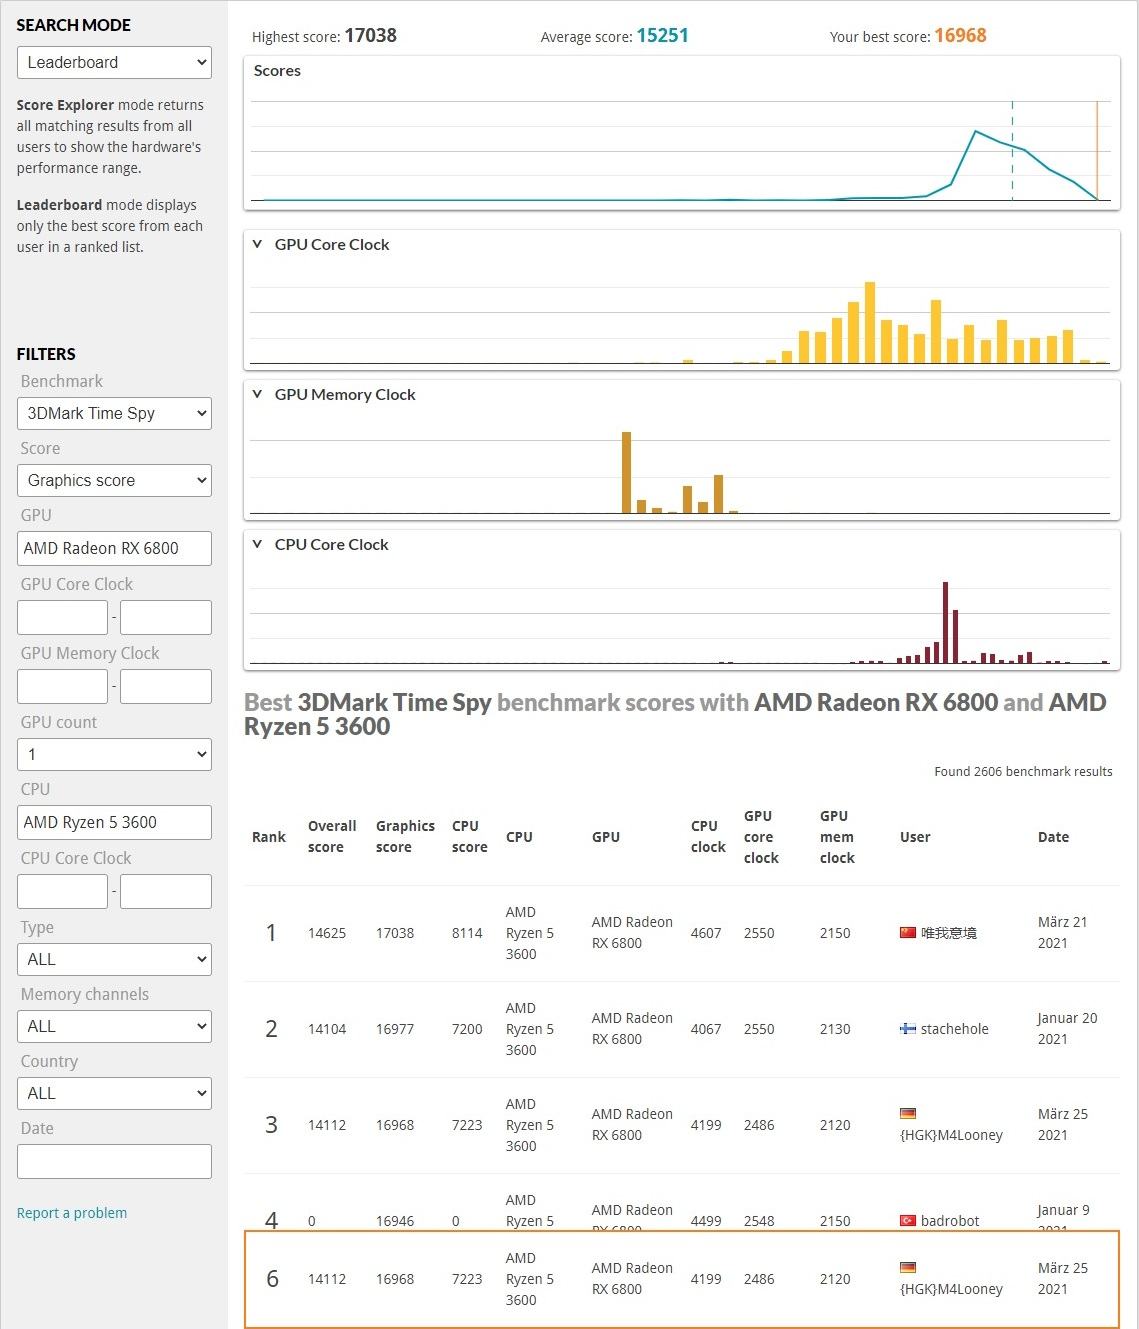The image size is (1139, 1329).
Task: Click your best score value 16968
Action: coord(960,35)
